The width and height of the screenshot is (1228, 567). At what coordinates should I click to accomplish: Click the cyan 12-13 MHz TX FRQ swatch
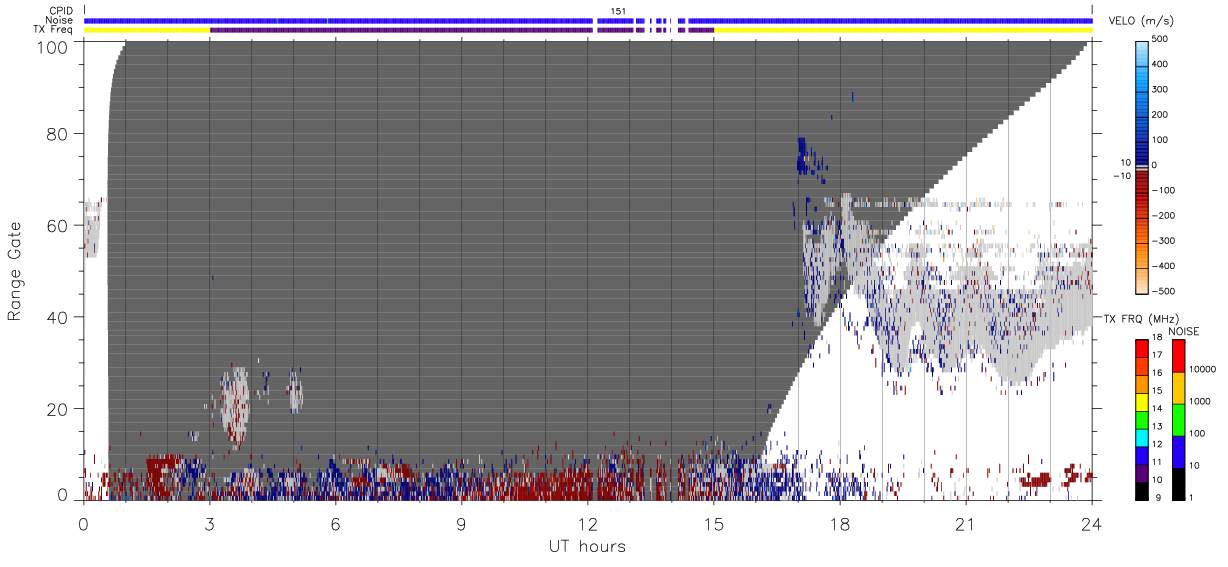(x=1141, y=438)
